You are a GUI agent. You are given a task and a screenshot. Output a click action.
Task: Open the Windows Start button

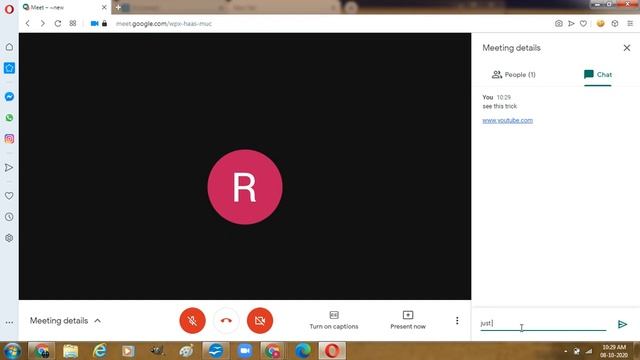tap(12, 351)
